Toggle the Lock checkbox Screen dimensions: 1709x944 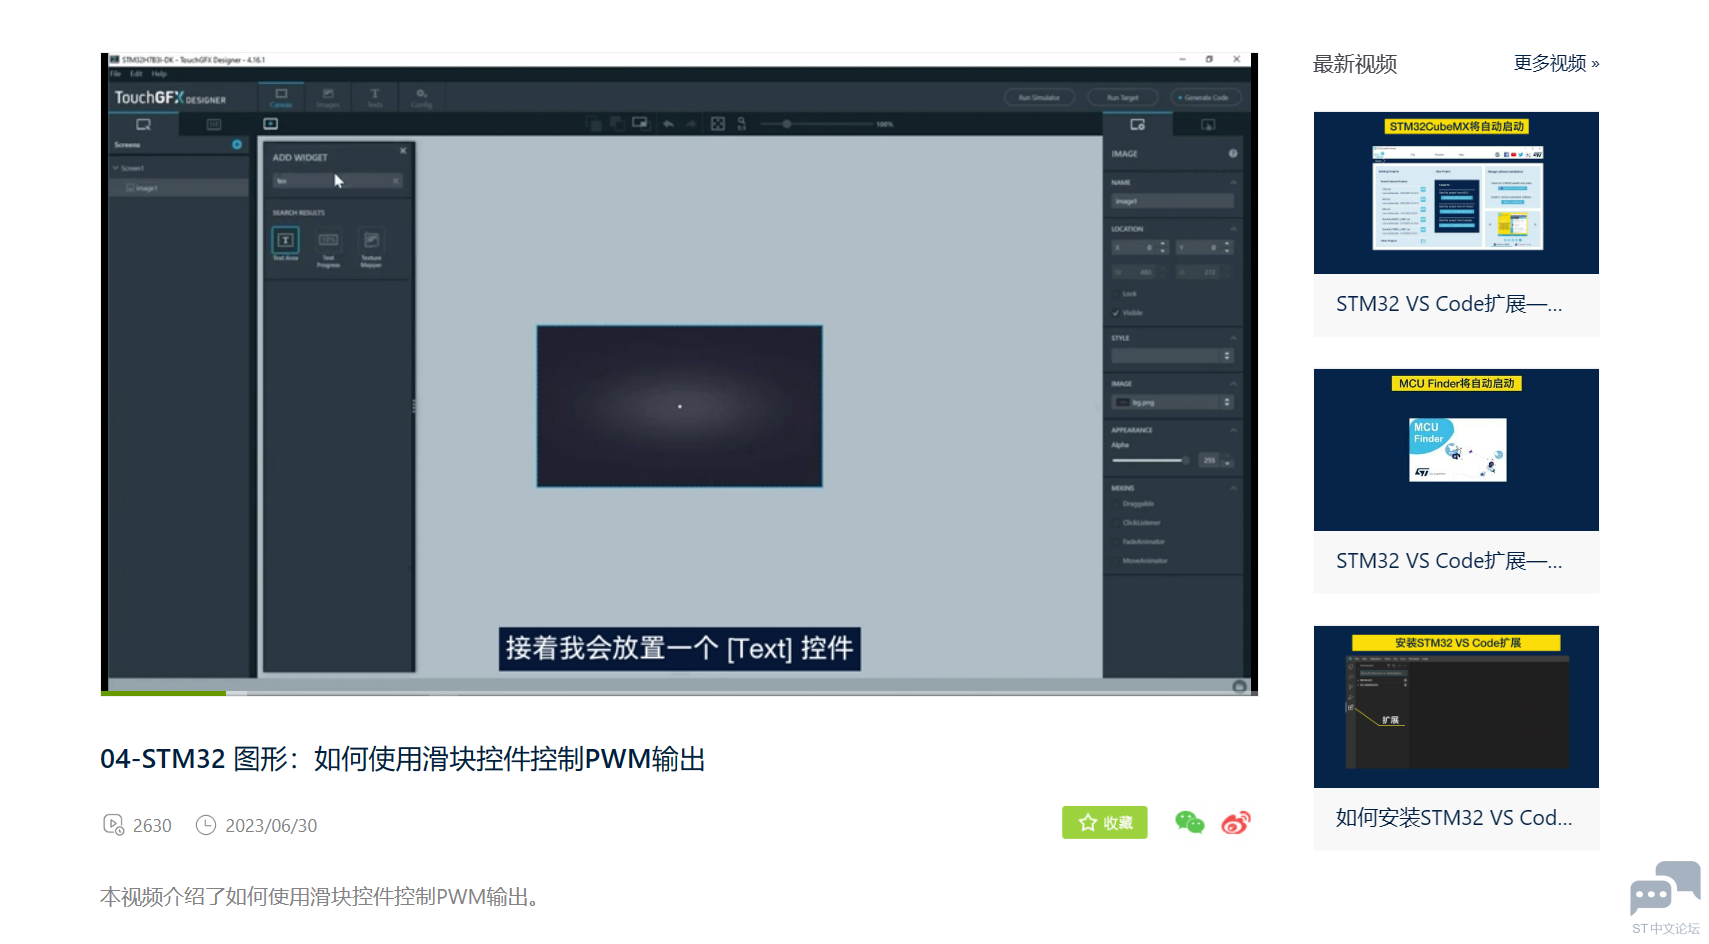1116,294
